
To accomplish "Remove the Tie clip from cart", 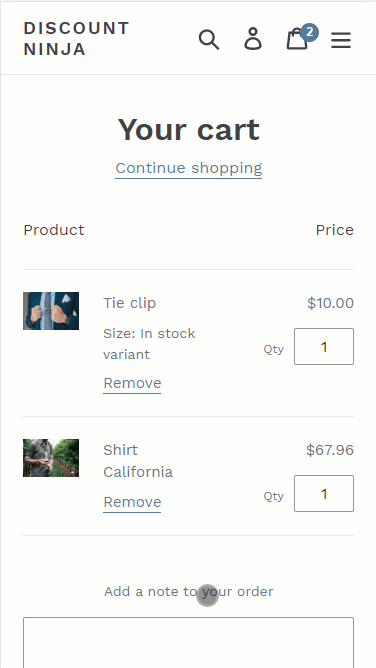I will click(x=132, y=383).
